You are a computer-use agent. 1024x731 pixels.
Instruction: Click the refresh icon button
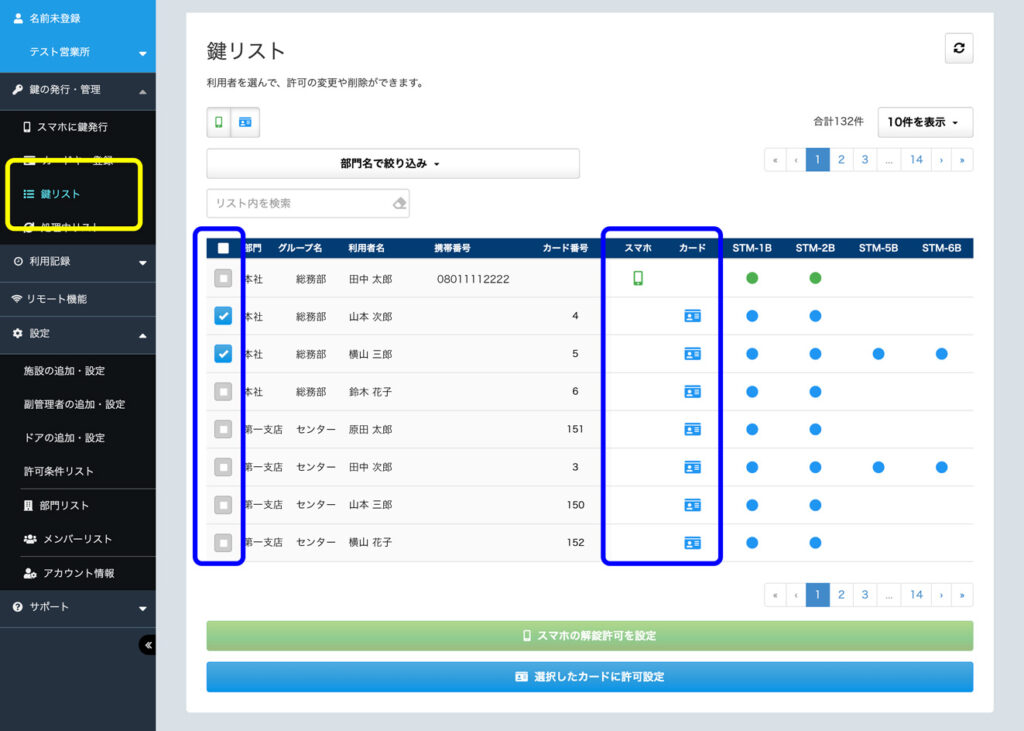pos(959,49)
